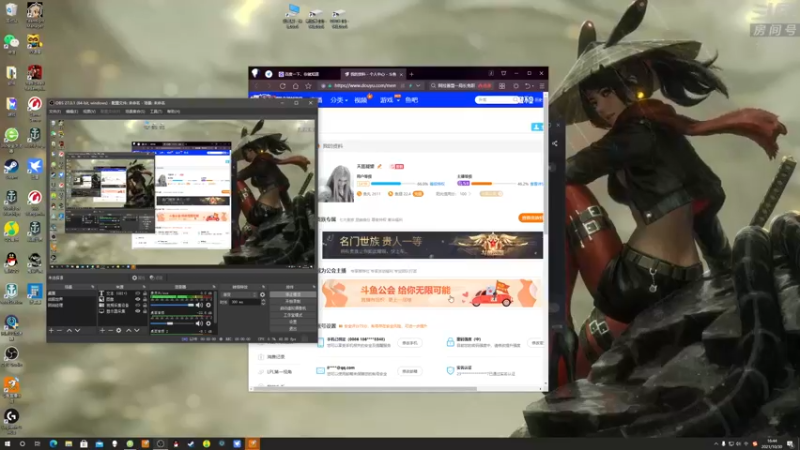Toggle lock on the image source
800x450 pixels.
pos(145,299)
